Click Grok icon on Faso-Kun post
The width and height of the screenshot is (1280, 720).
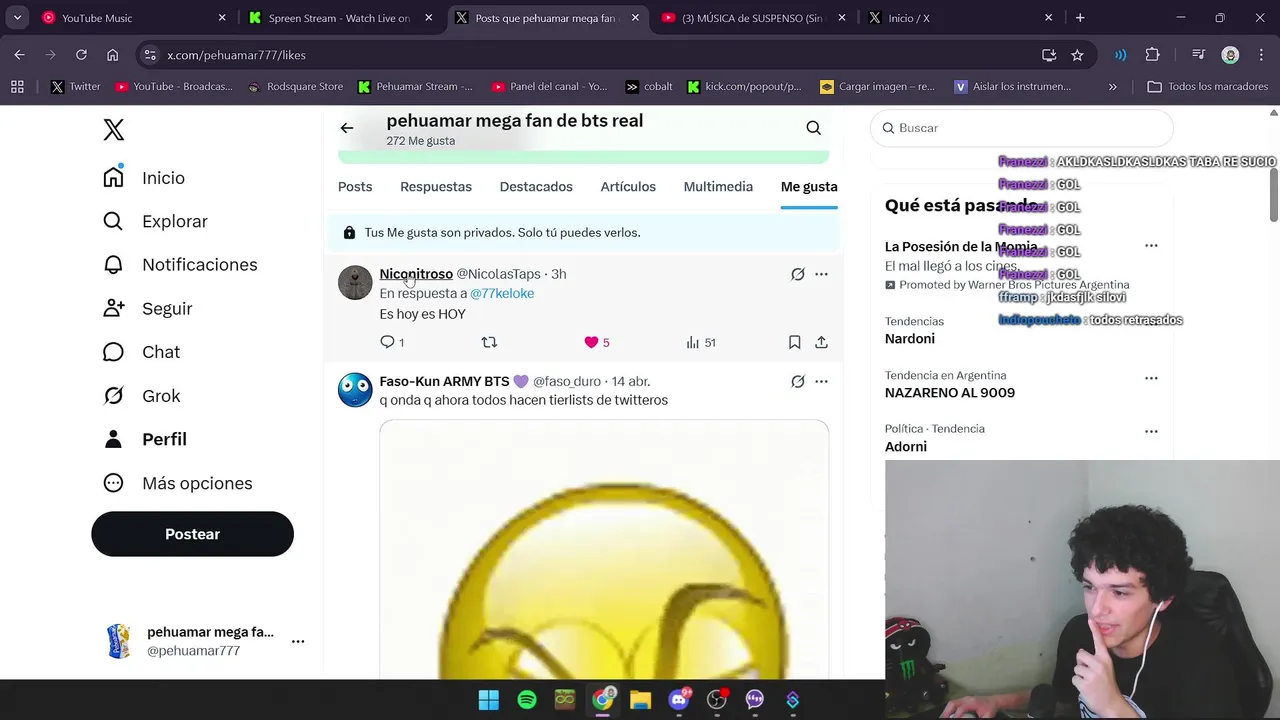coord(798,382)
